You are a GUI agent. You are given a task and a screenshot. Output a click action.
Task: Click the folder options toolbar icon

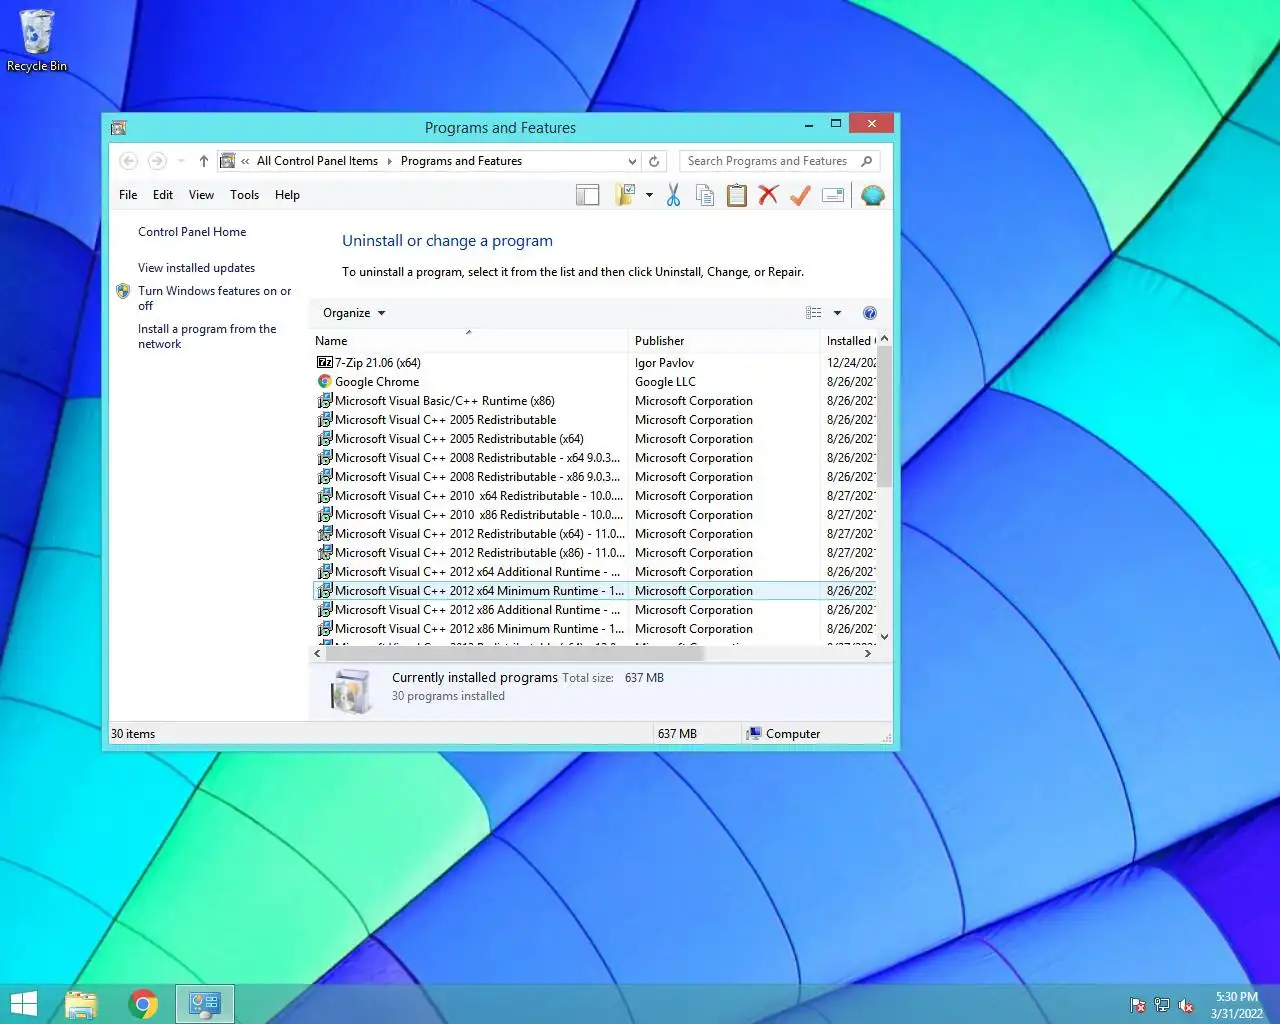[x=626, y=195]
